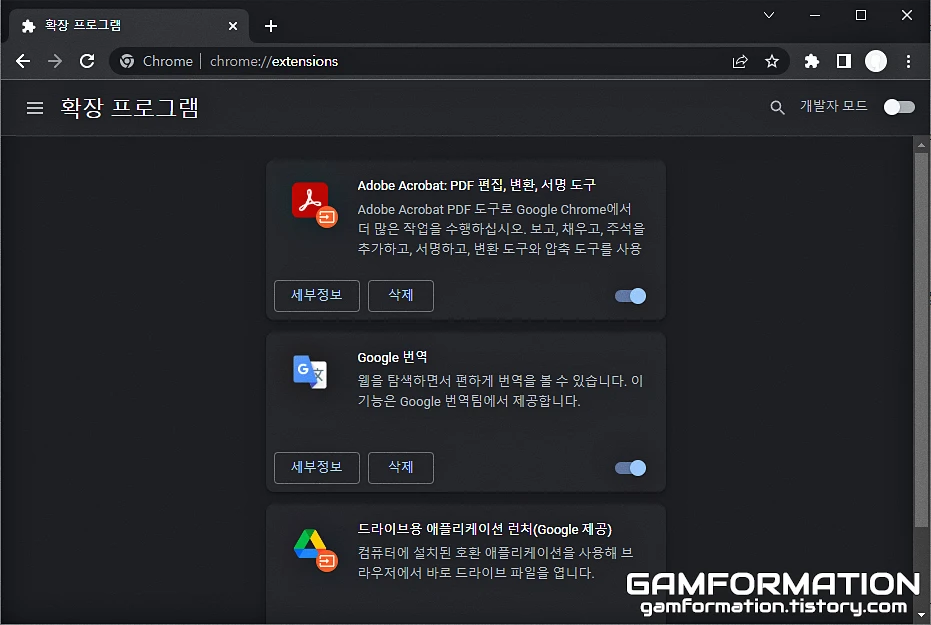
Task: Click the Google 번역 description text
Action: (500, 391)
